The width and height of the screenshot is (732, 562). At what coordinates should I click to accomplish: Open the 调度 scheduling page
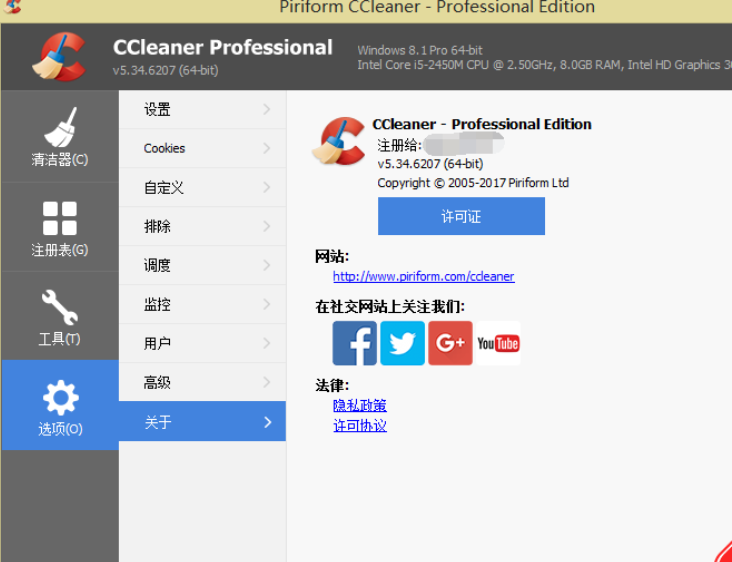pos(203,265)
